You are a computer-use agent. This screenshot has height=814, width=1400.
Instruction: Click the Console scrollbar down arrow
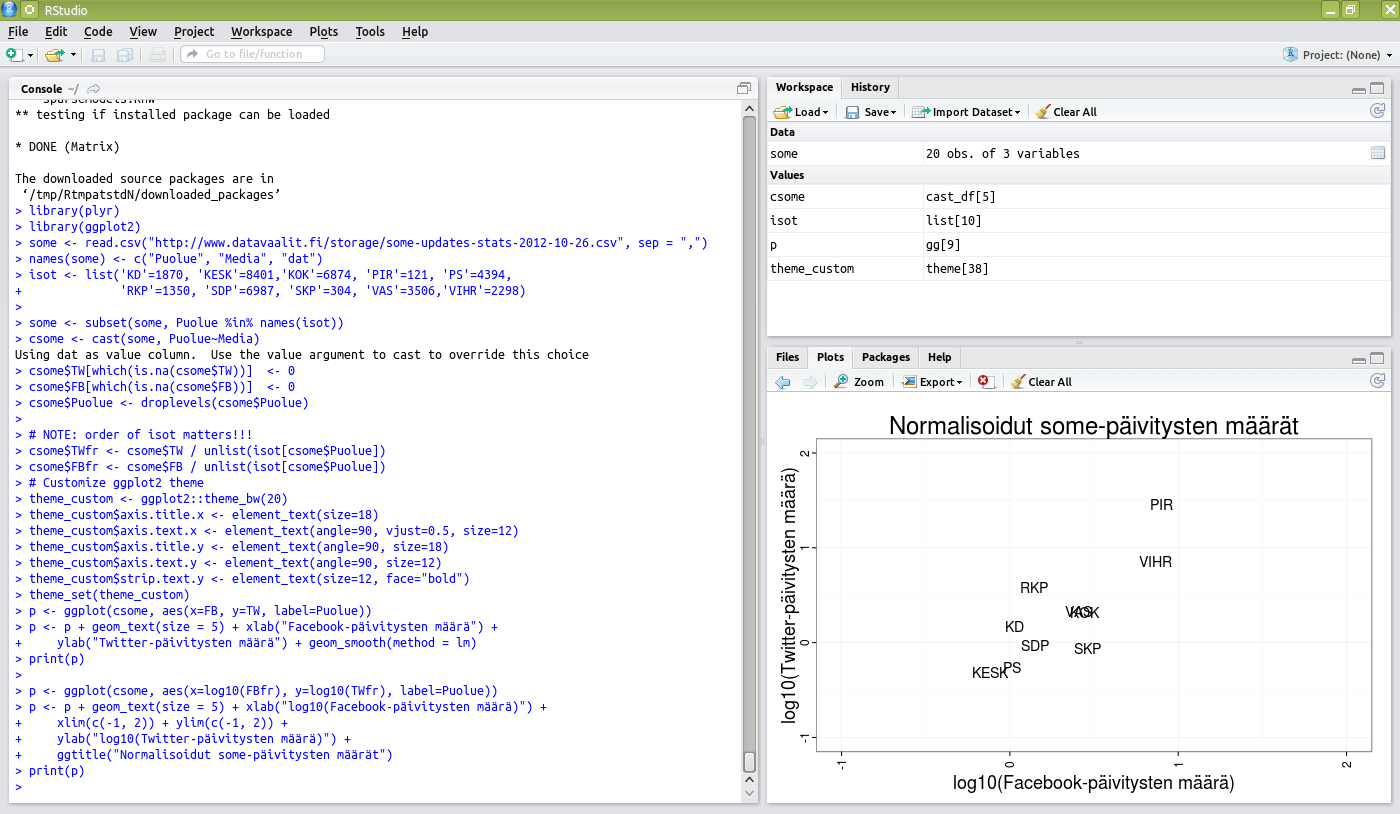[750, 793]
